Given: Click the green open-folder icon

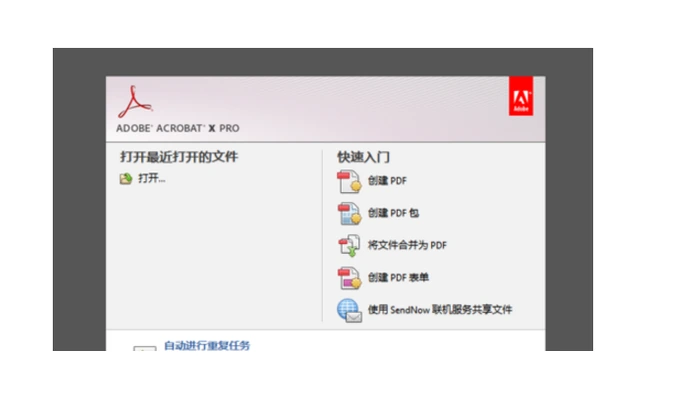Looking at the screenshot, I should [x=126, y=179].
